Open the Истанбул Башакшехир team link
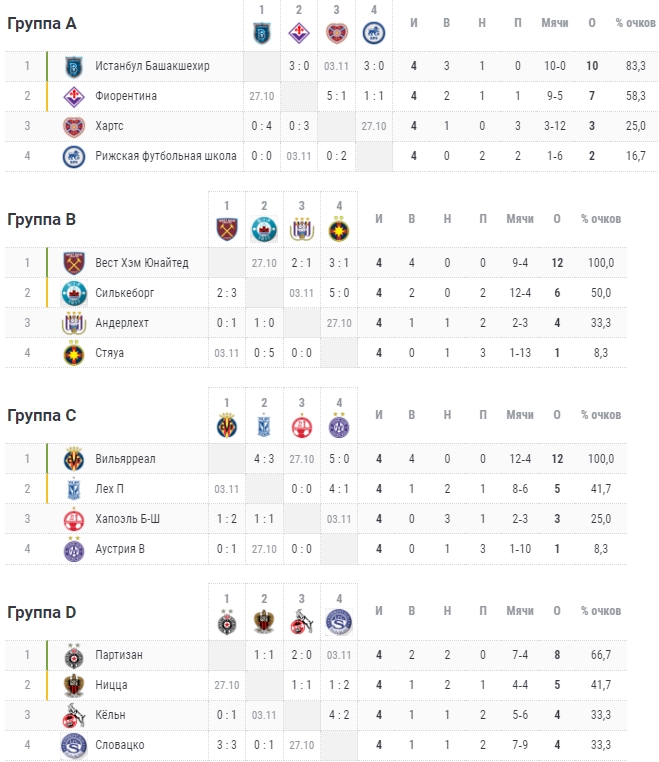 (152, 66)
